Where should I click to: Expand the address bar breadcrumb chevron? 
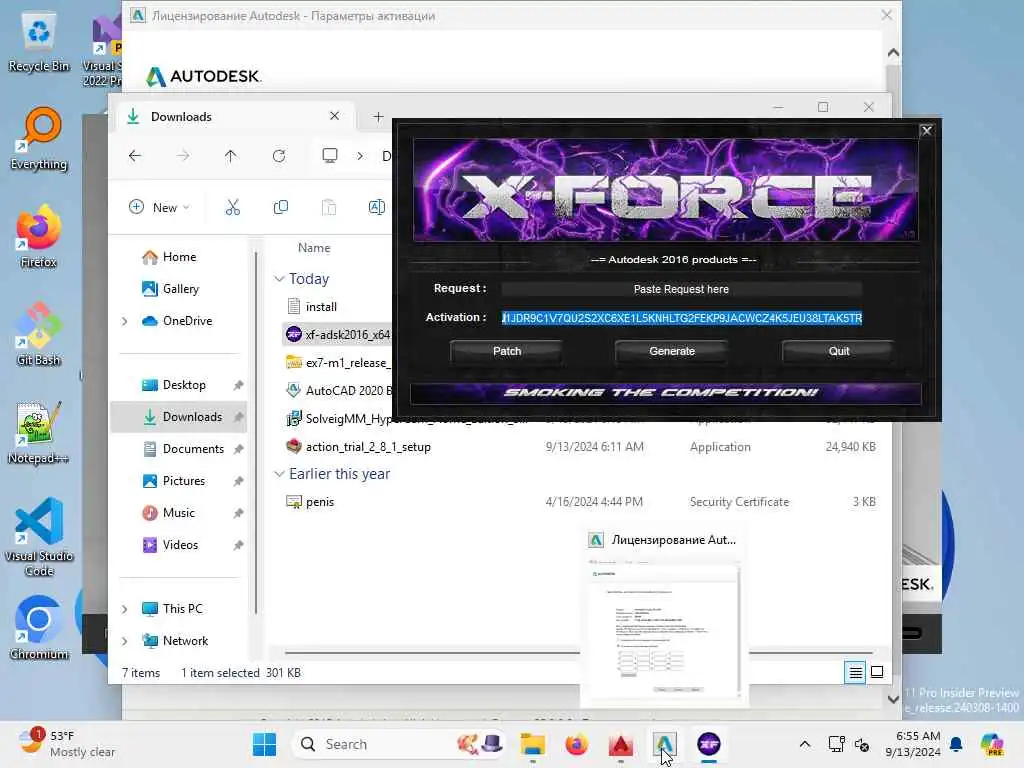click(x=360, y=156)
